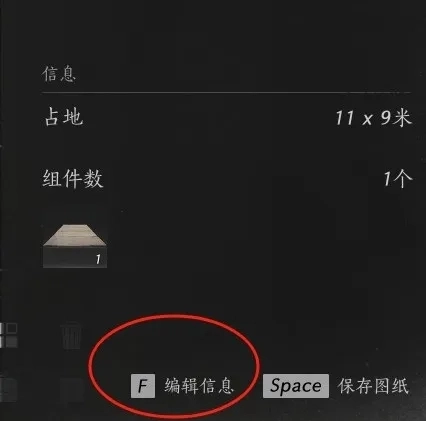This screenshot has width=426, height=421.
Task: Click the dim icon below the grid icon
Action: pyautogui.click(x=8, y=389)
